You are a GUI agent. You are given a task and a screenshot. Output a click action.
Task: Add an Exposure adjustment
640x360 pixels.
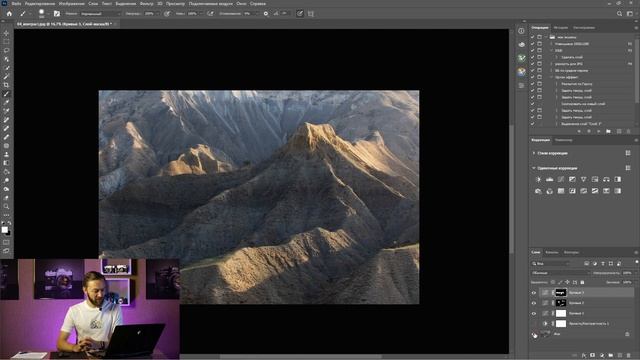(572, 179)
